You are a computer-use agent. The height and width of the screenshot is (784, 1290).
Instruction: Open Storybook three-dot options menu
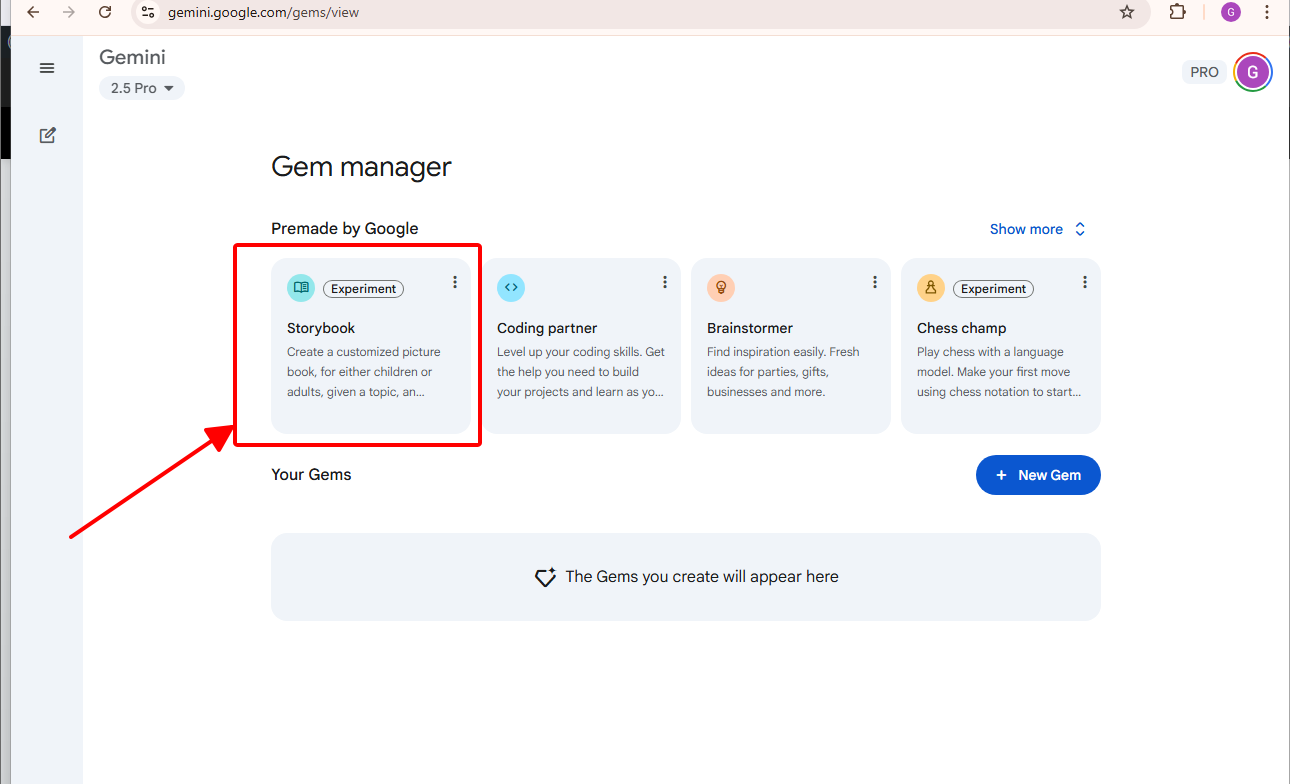coord(455,283)
